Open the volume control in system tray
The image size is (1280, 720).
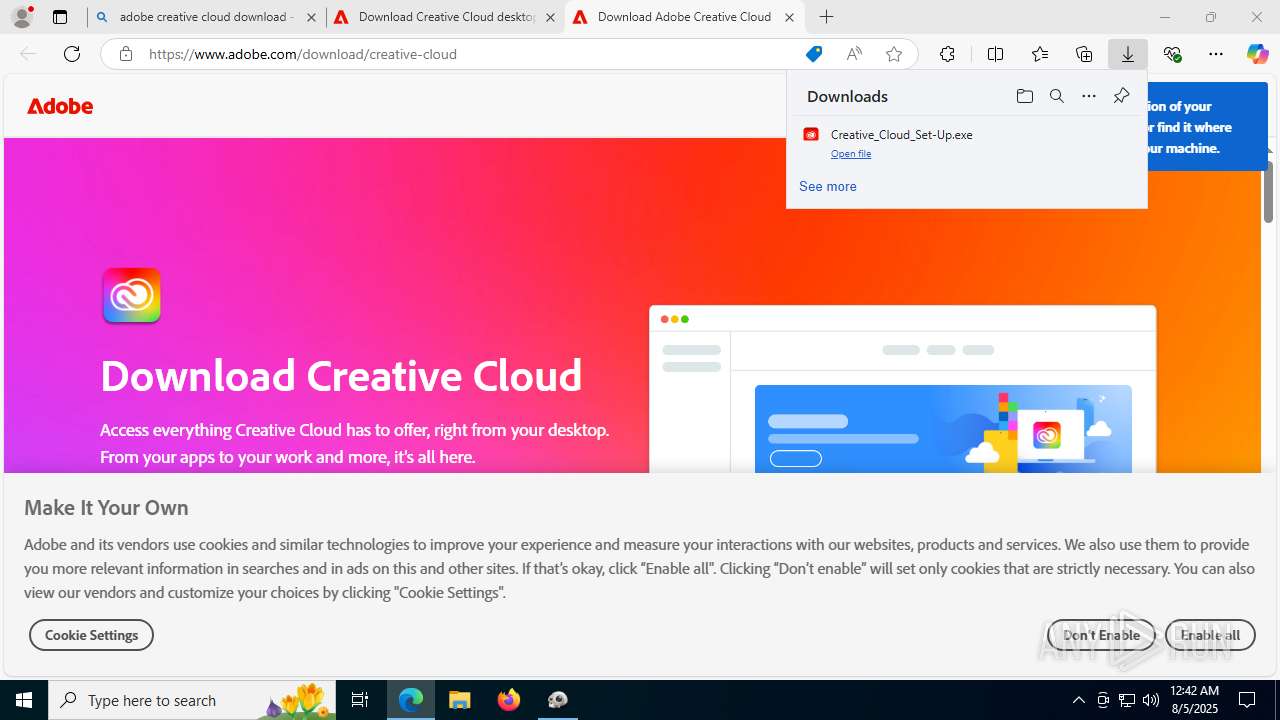pos(1151,700)
